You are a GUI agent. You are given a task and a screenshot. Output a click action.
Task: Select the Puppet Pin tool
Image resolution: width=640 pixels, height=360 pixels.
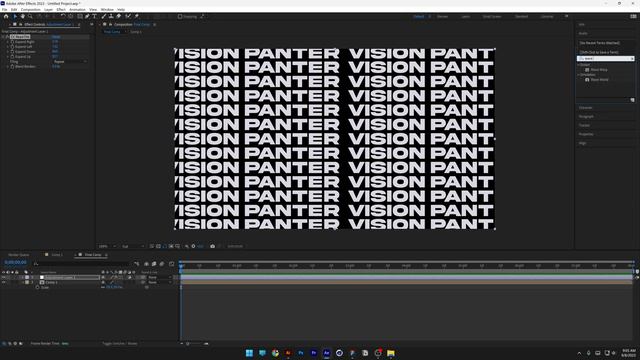137,16
